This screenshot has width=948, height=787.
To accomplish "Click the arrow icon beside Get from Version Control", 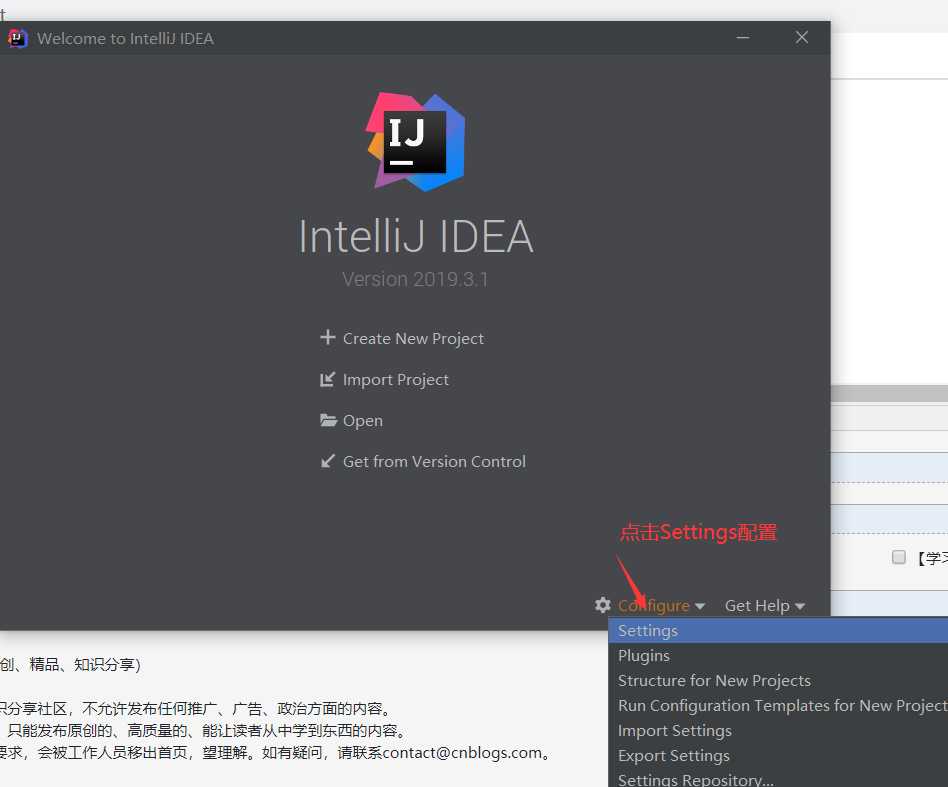I will 328,461.
